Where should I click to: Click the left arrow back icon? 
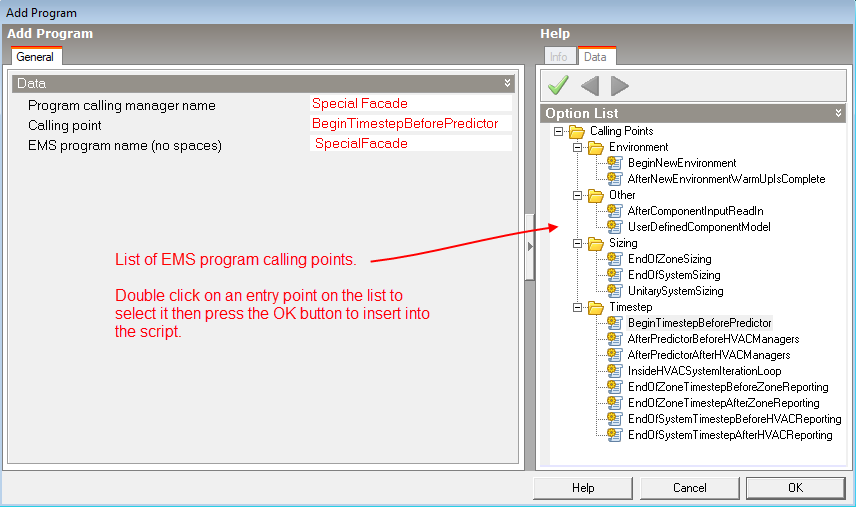click(x=590, y=85)
